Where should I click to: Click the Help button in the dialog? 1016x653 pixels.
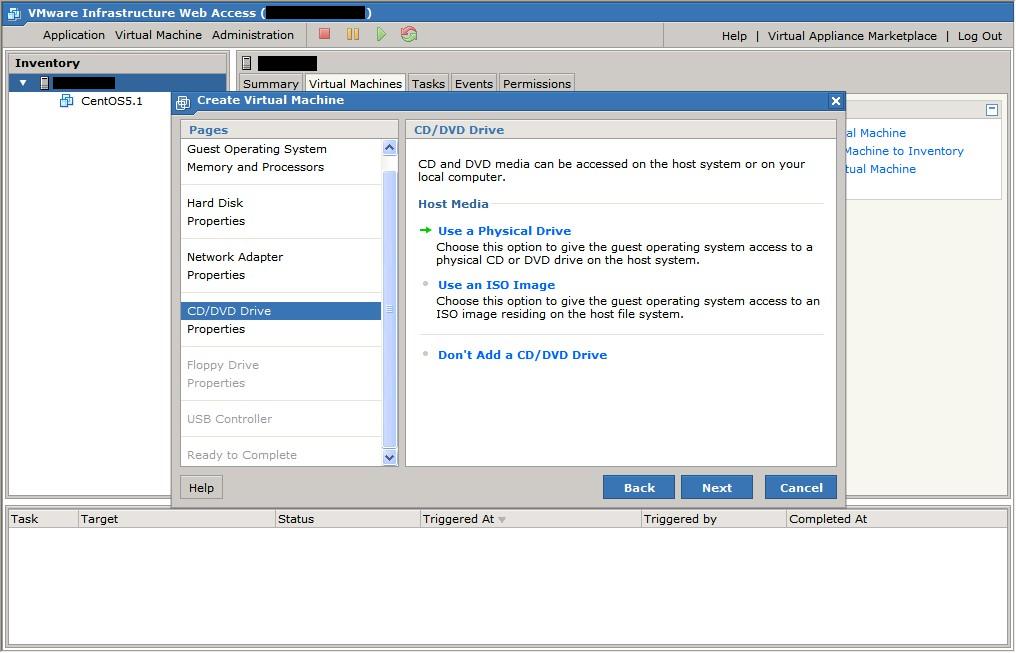click(x=202, y=488)
